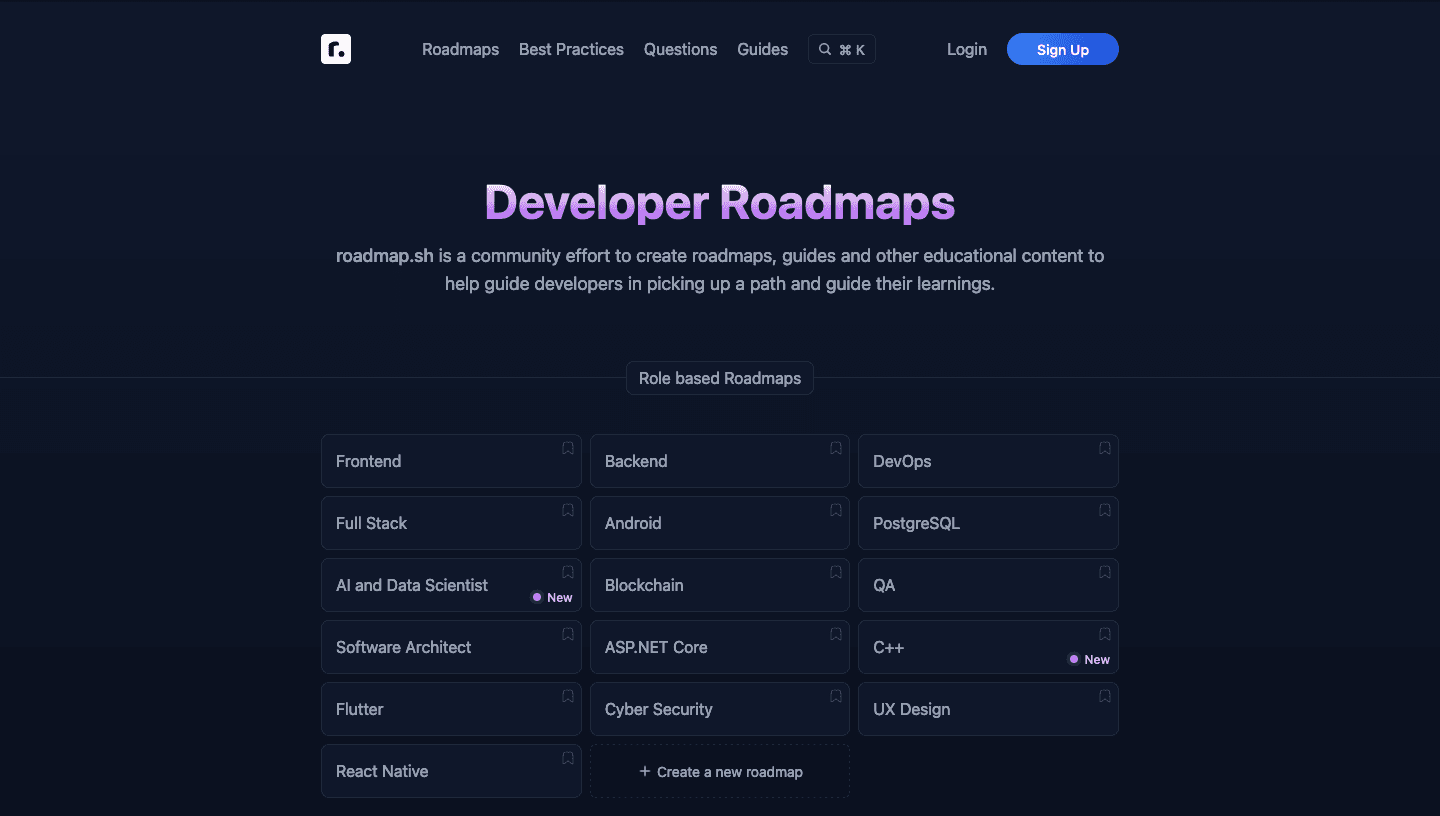Open the Cyber Security roadmap card
Screen dimensions: 1440x816
(720, 709)
